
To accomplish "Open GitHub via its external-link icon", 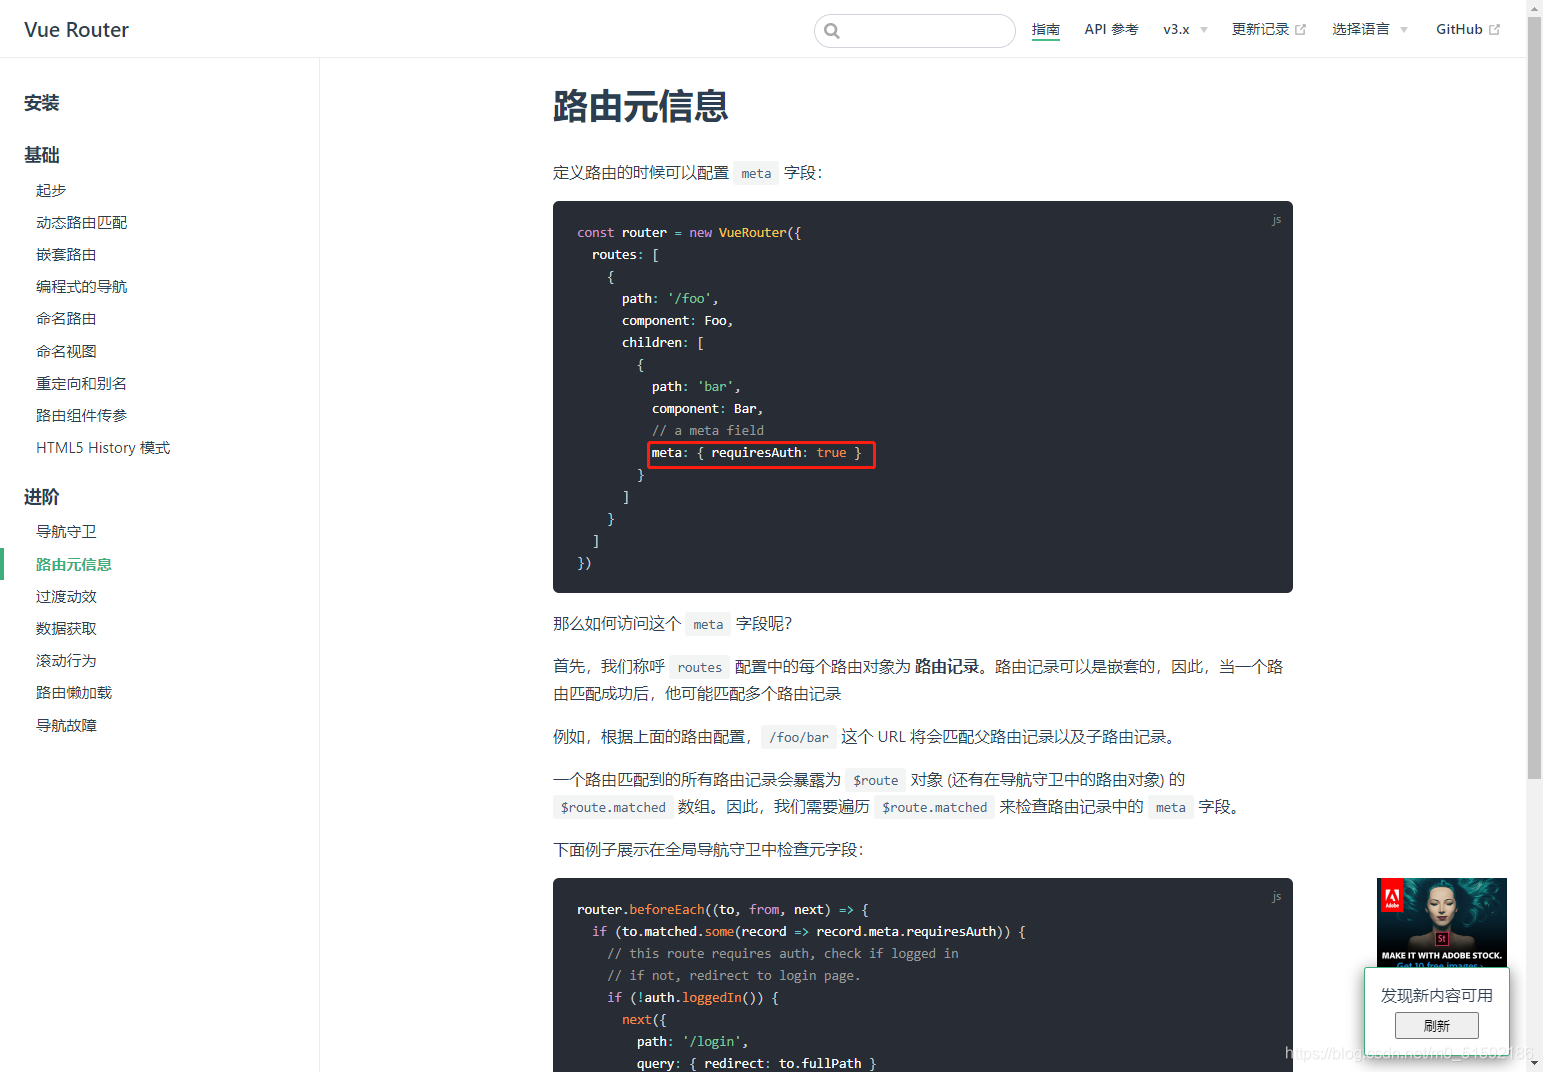I will (1493, 28).
